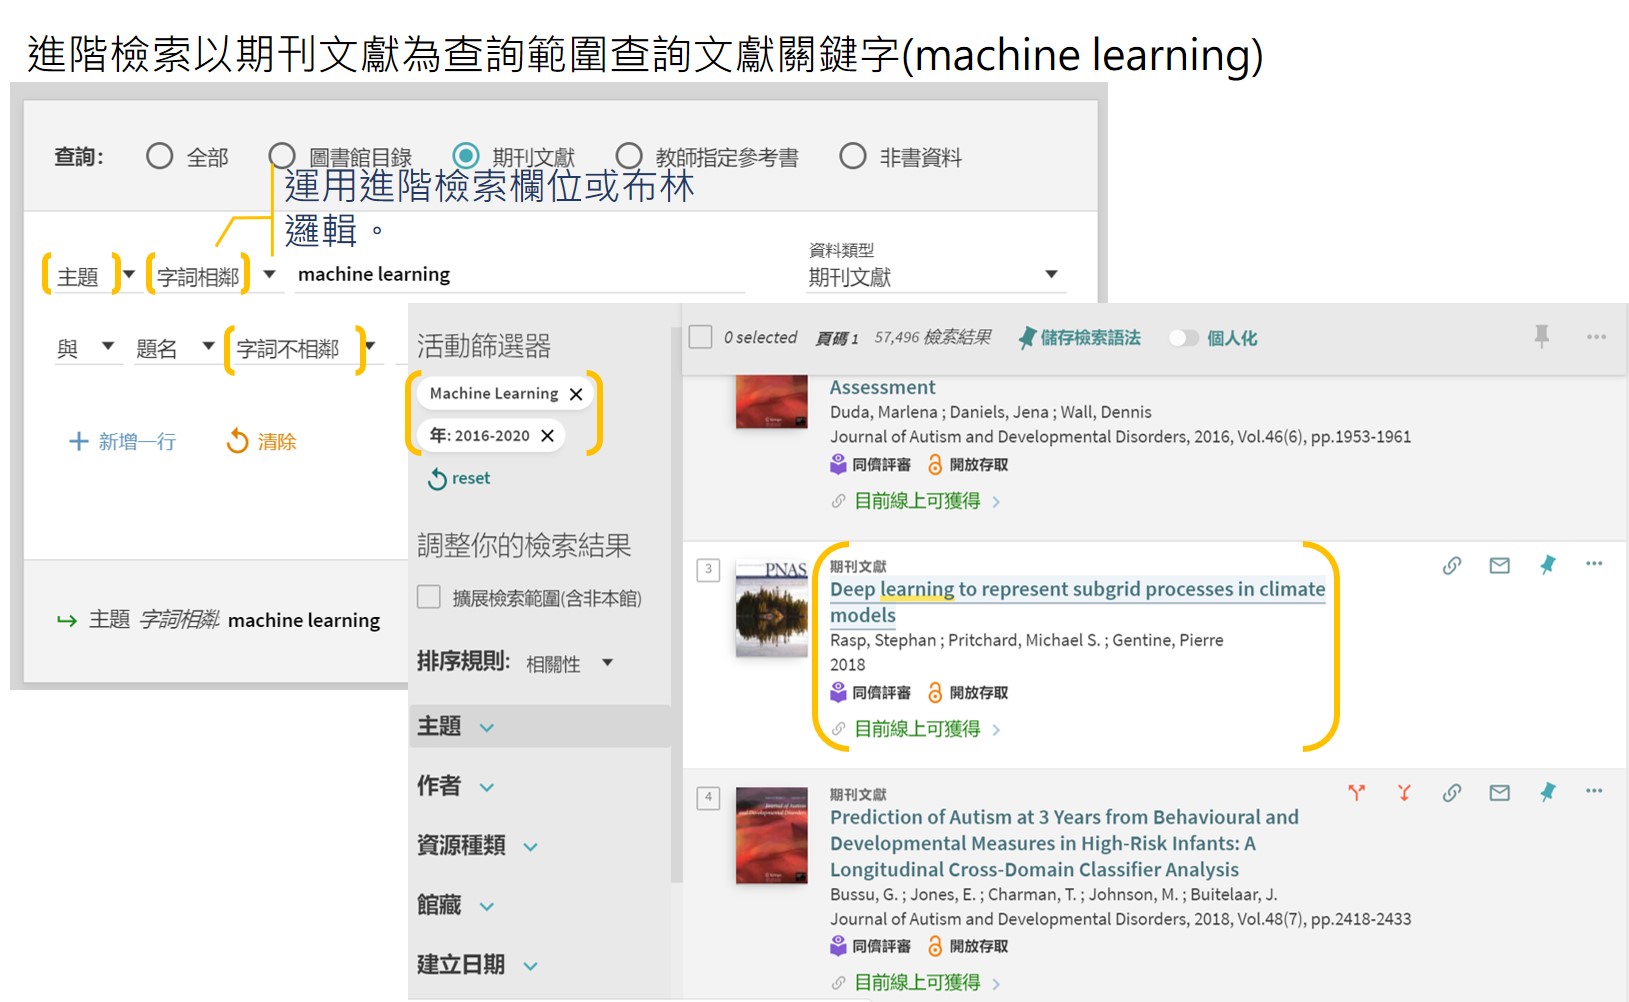Reset all active filters

[x=460, y=479]
